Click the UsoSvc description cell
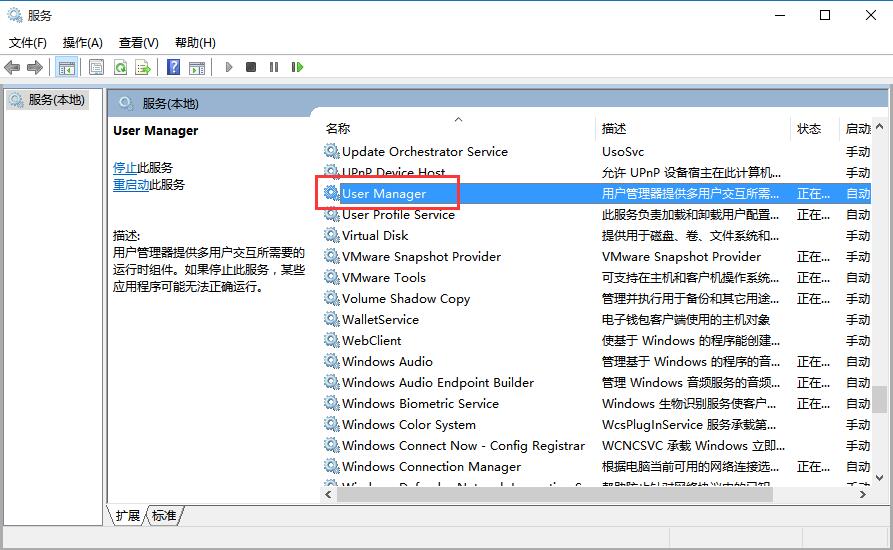The width and height of the screenshot is (893, 550). pos(623,151)
